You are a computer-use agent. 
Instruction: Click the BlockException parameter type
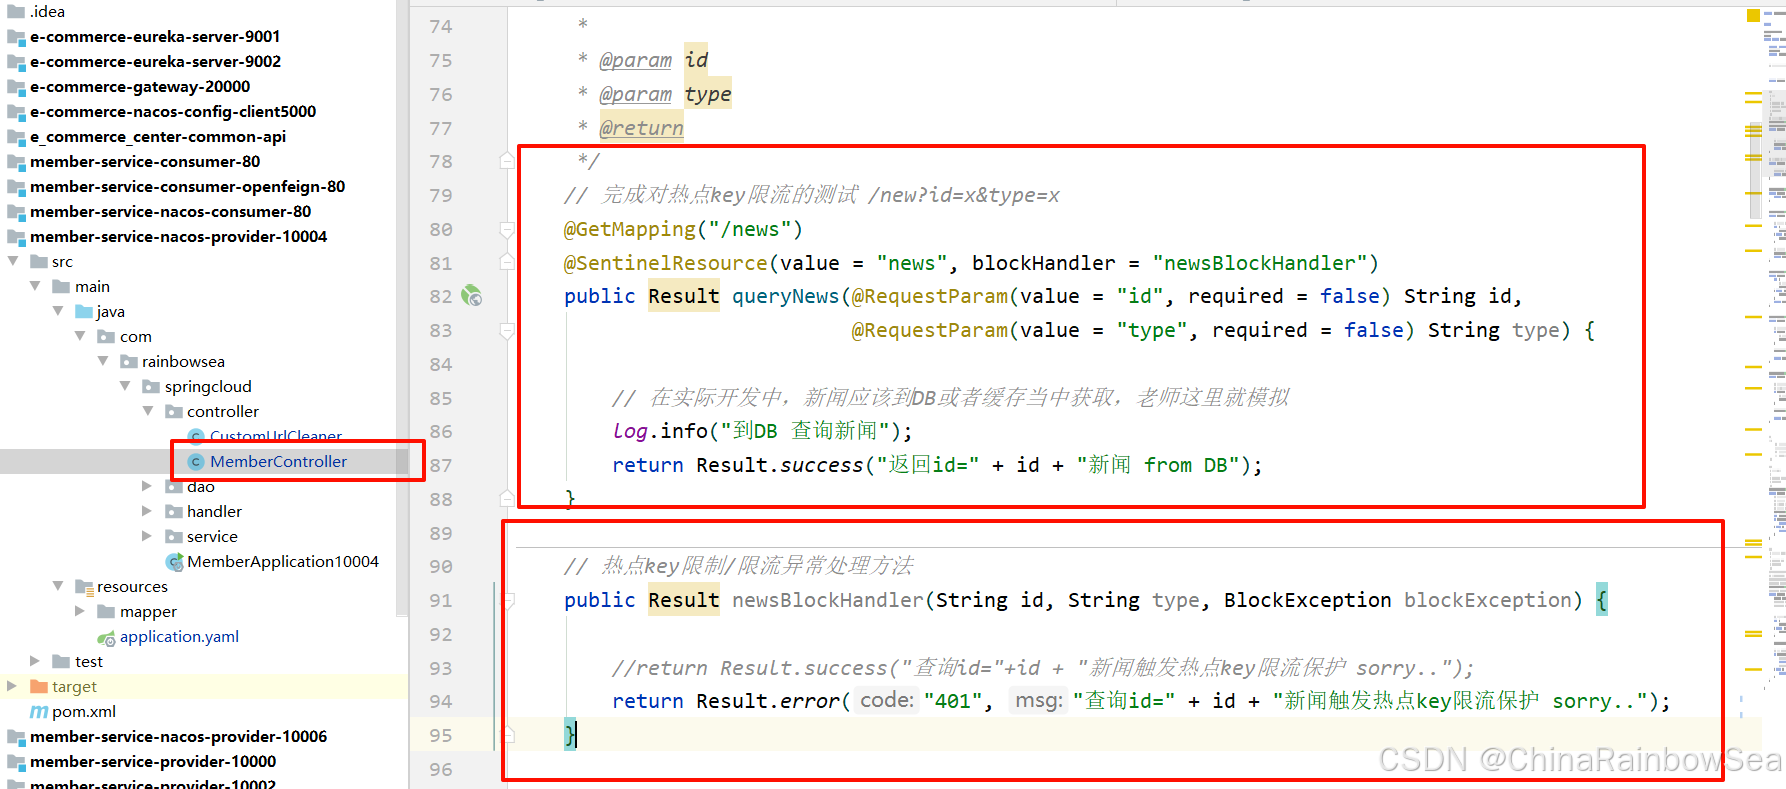[x=1307, y=600]
